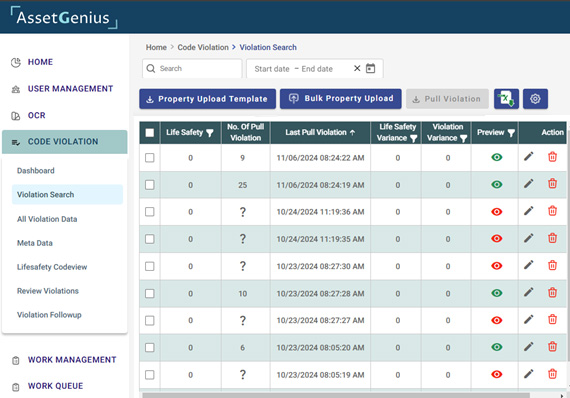Open the Life Safety column filter
The width and height of the screenshot is (570, 398).
210,133
